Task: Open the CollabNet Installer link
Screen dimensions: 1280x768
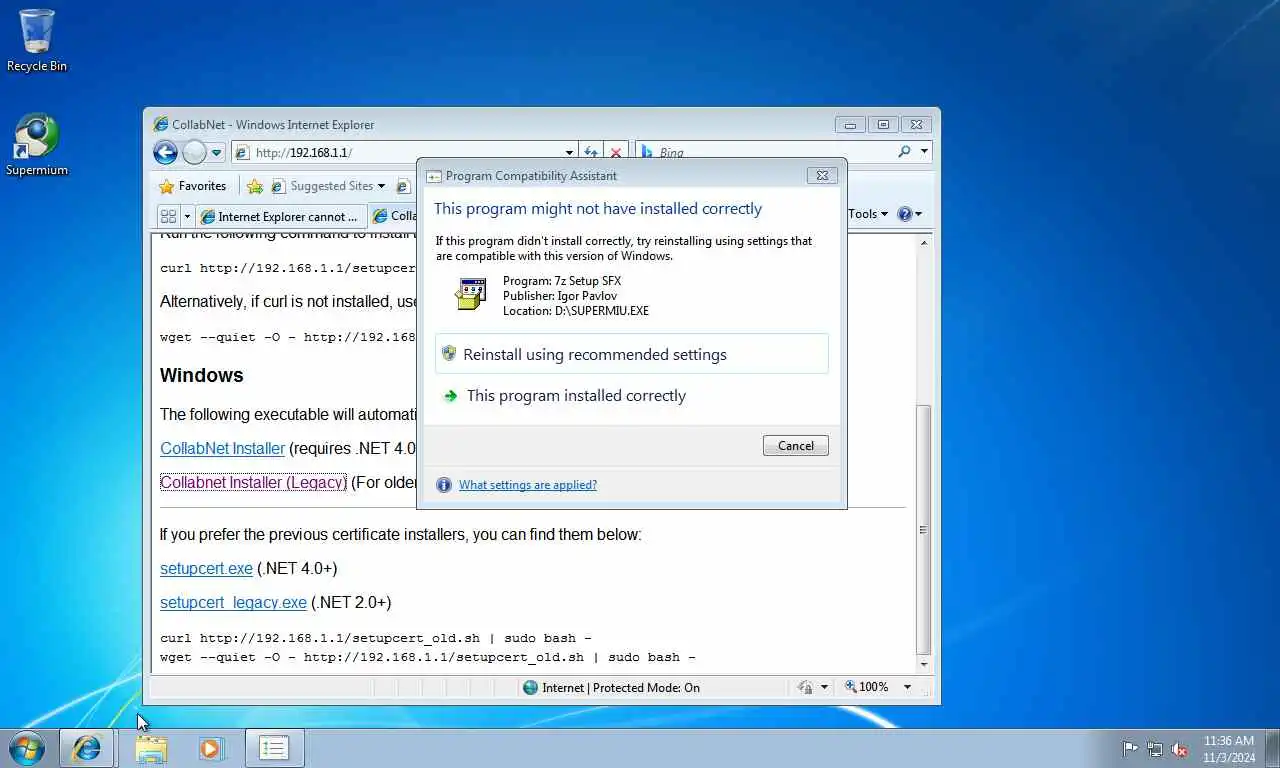Action: pyautogui.click(x=222, y=449)
